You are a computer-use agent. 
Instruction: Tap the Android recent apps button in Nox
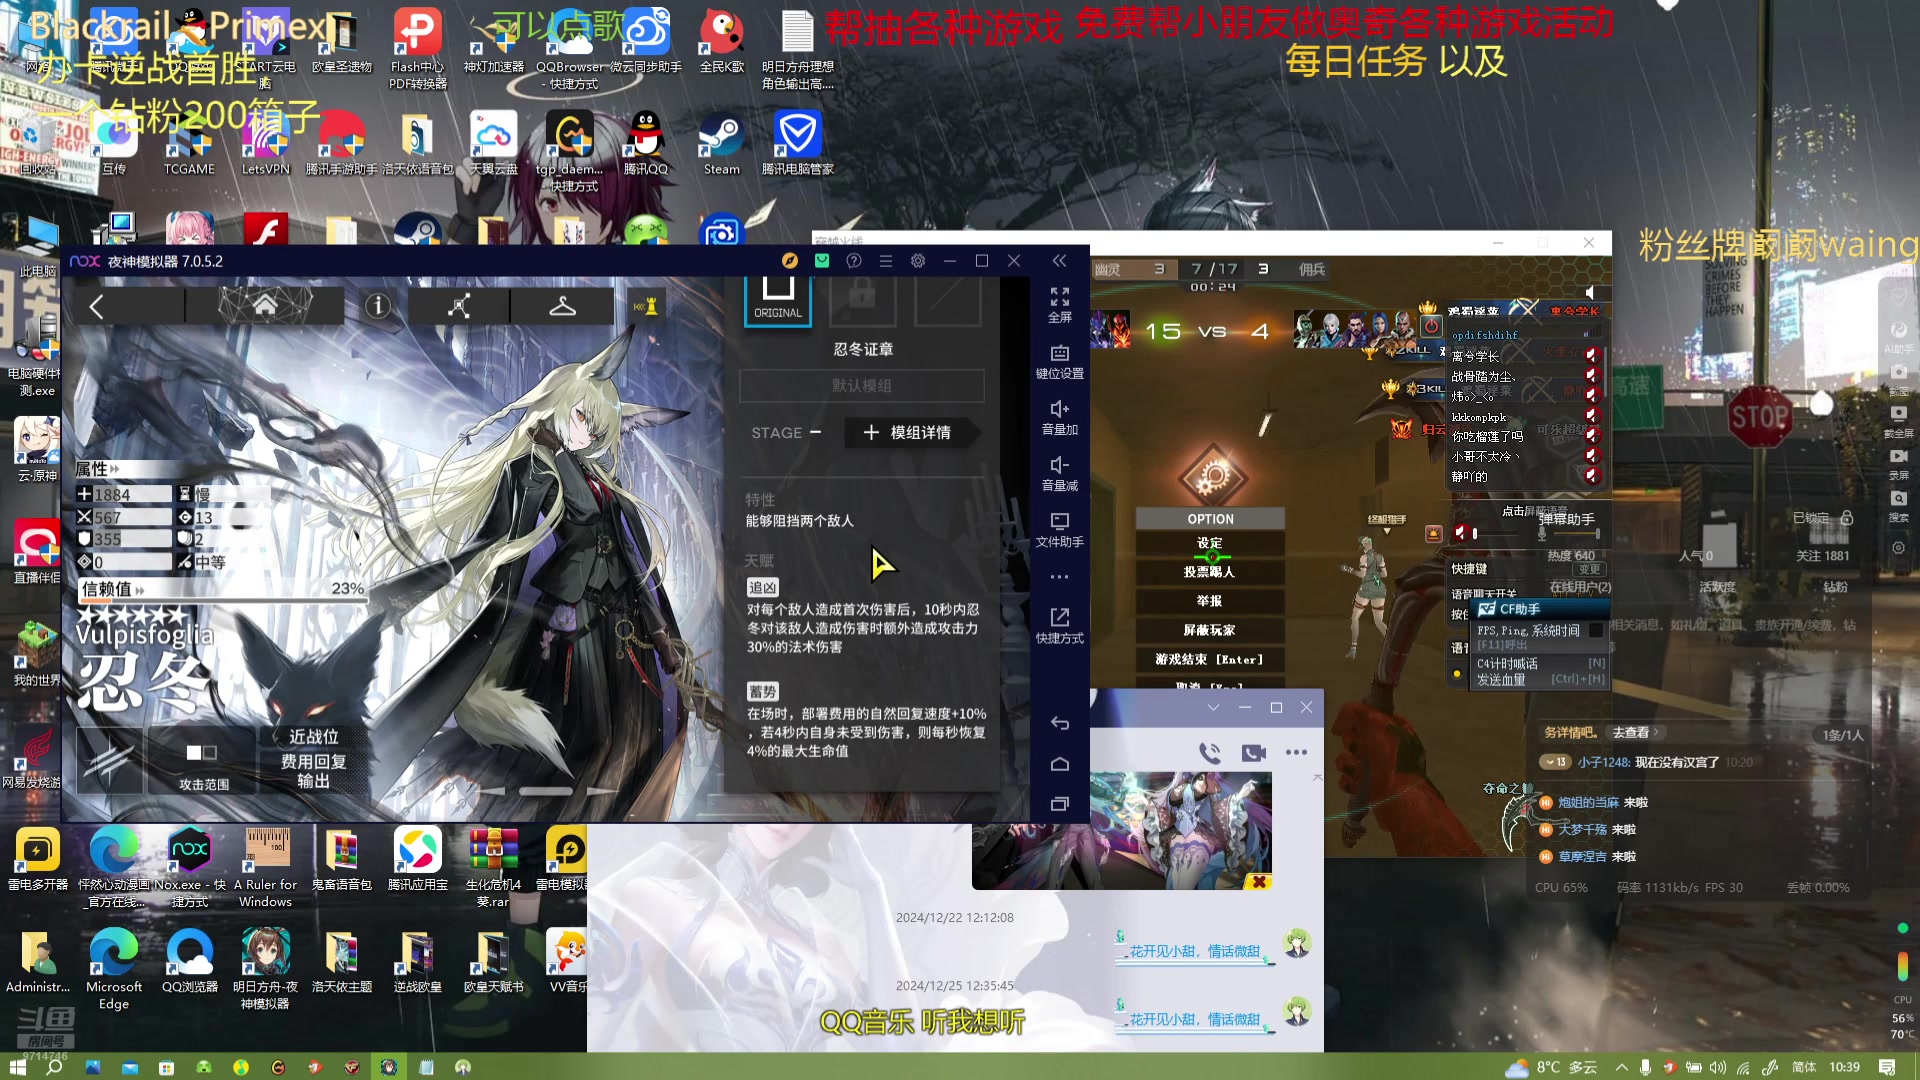(1060, 804)
